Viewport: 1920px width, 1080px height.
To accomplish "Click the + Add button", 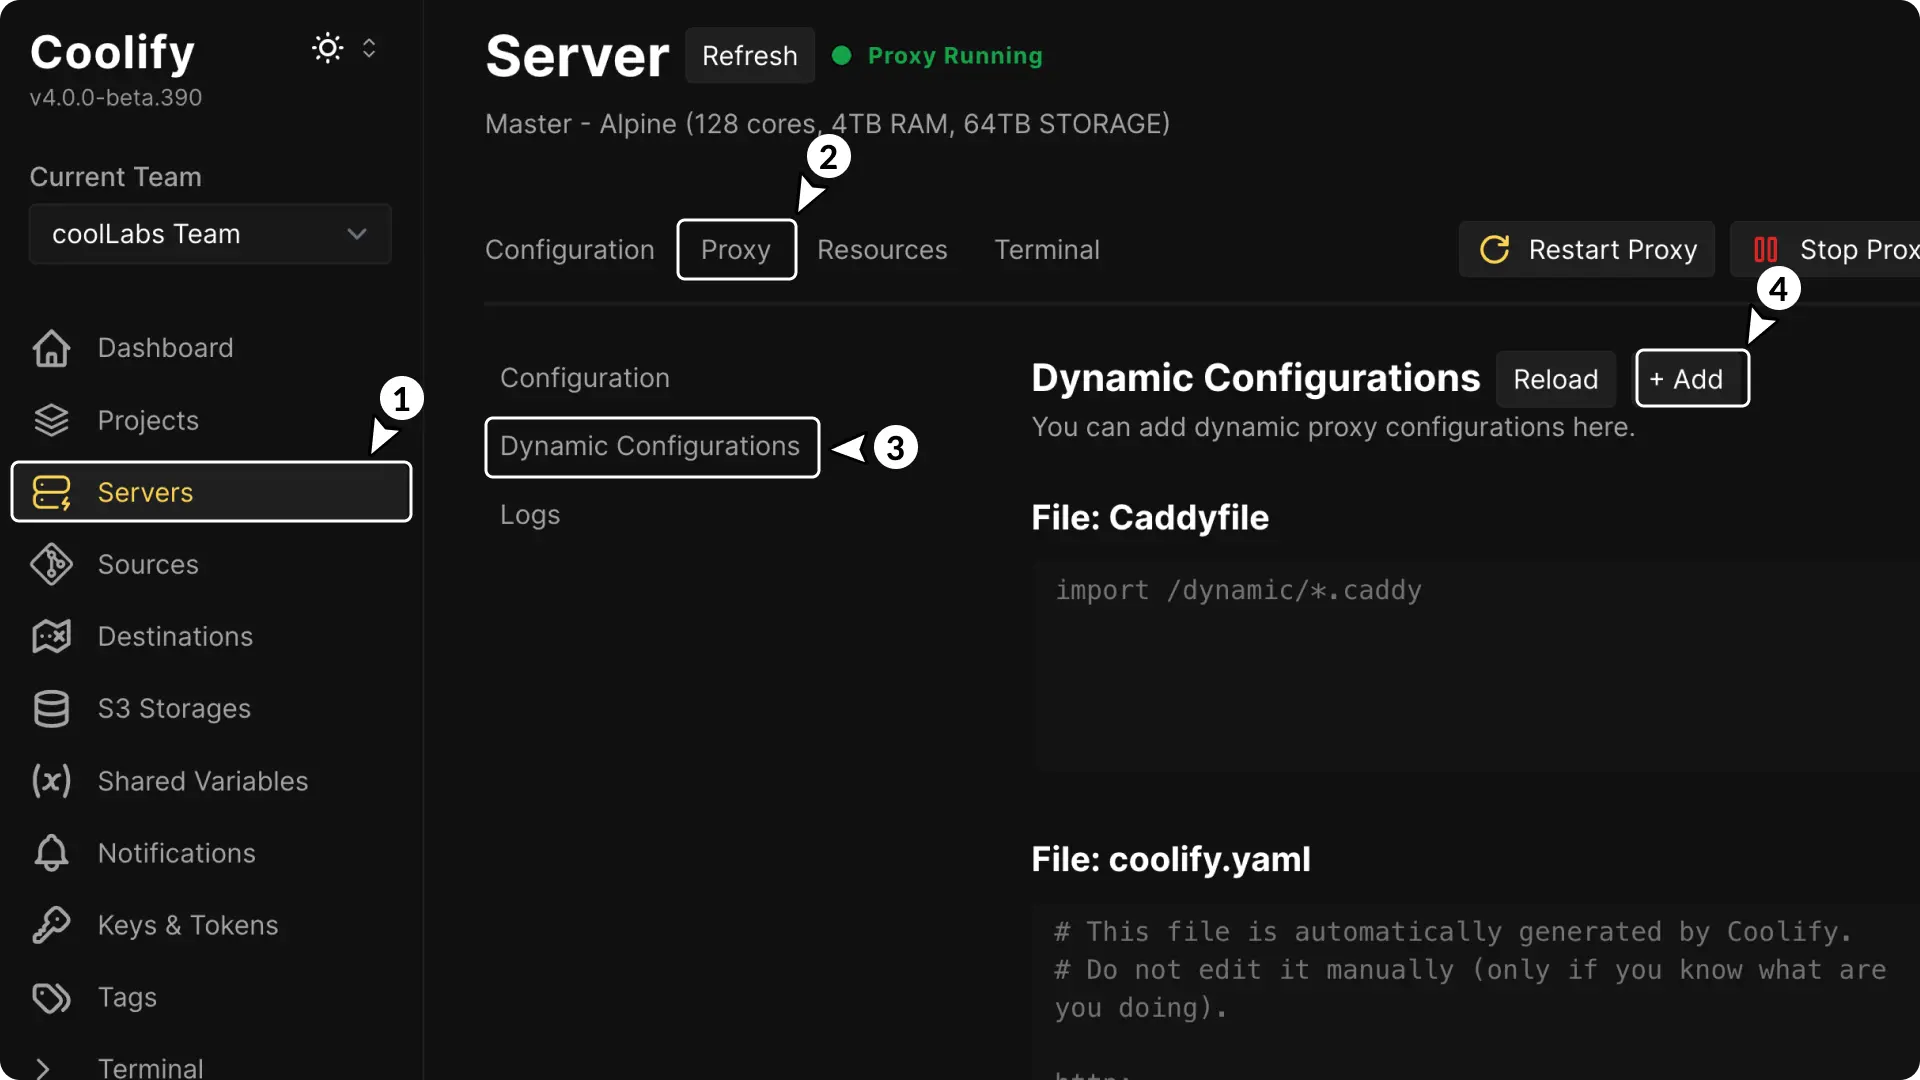I will (1692, 379).
